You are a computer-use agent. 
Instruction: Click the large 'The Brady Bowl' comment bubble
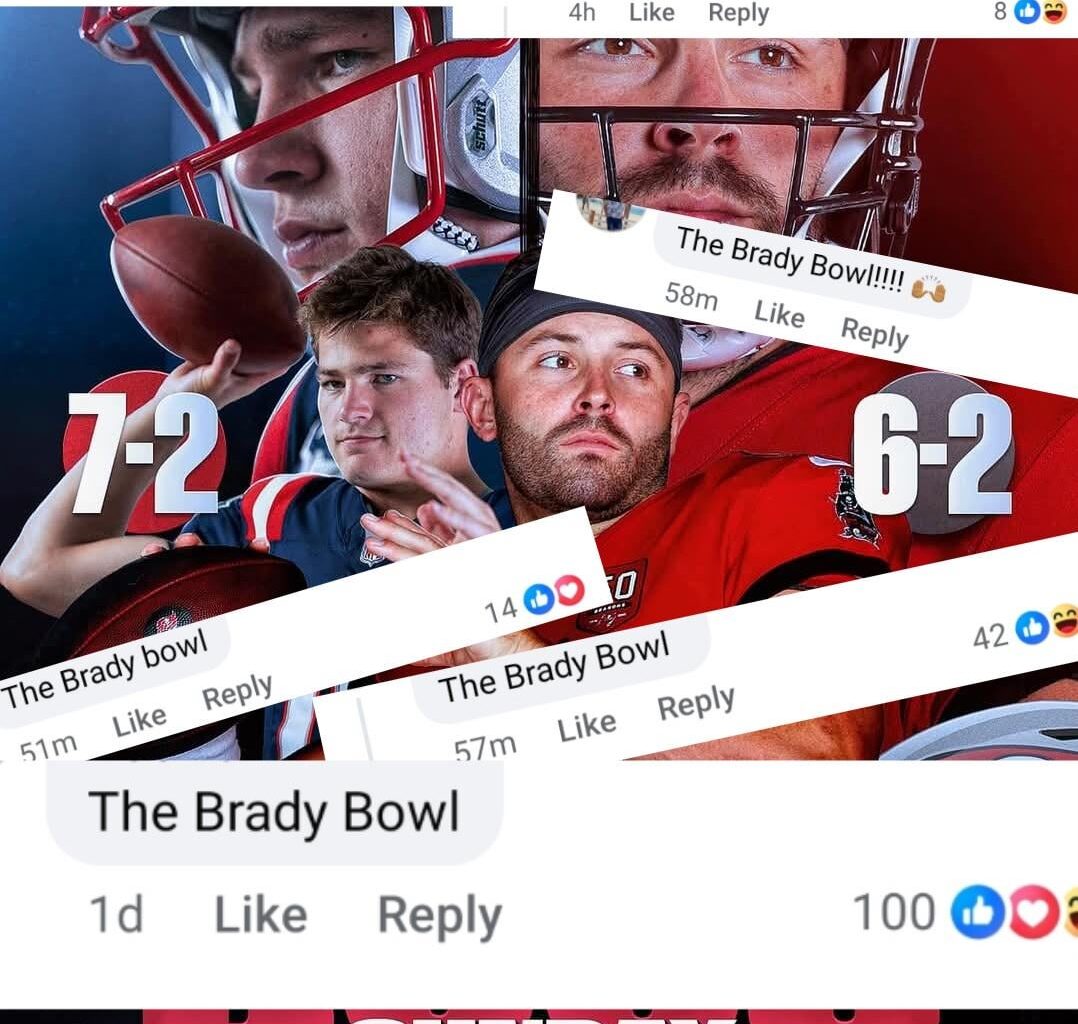coord(274,811)
